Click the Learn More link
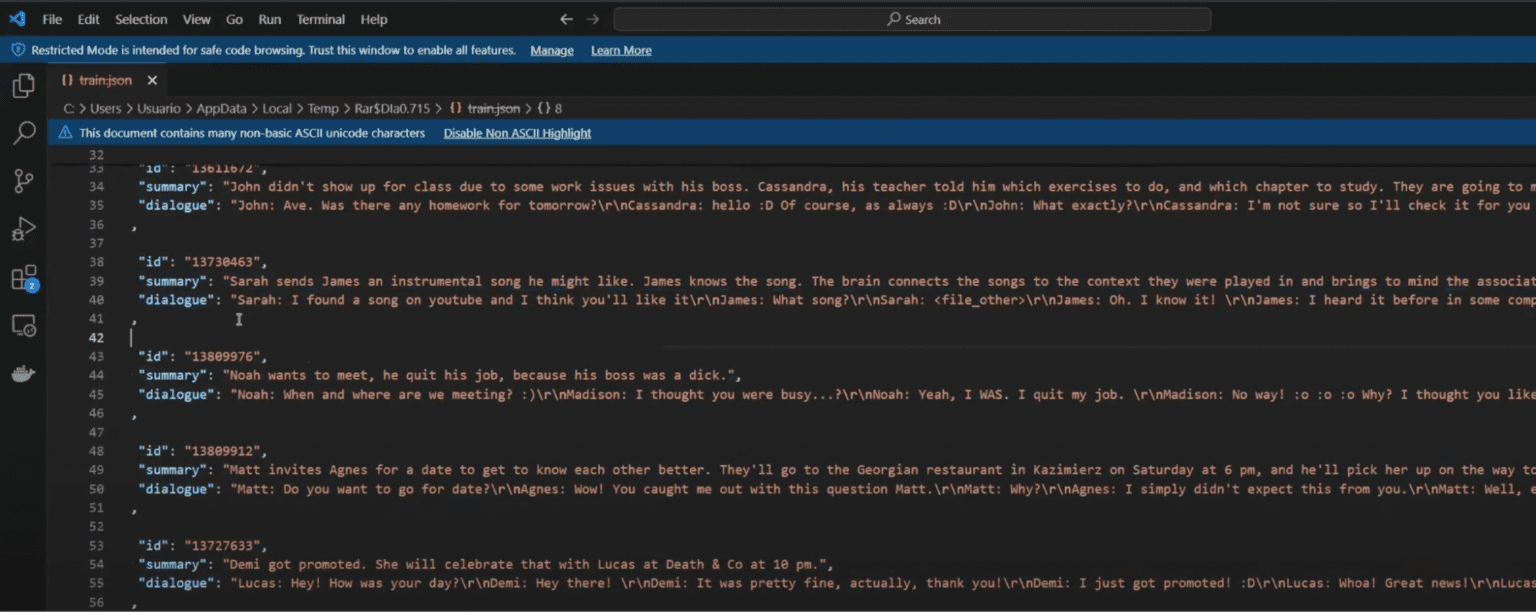This screenshot has height=612, width=1536. point(621,50)
